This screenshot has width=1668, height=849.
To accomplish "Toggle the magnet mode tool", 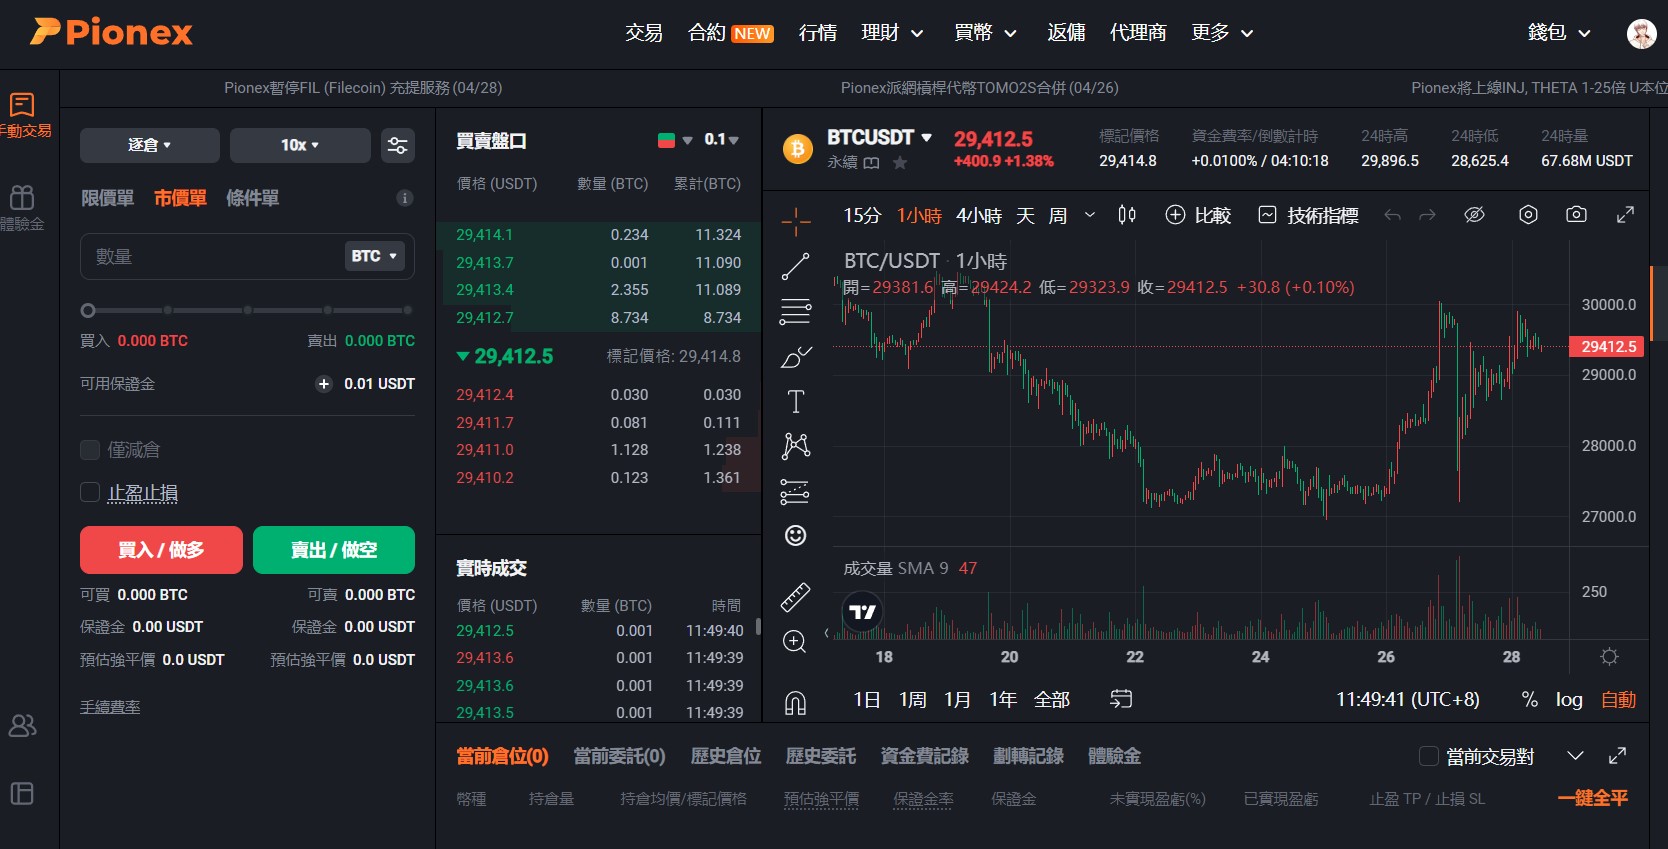I will pyautogui.click(x=795, y=703).
